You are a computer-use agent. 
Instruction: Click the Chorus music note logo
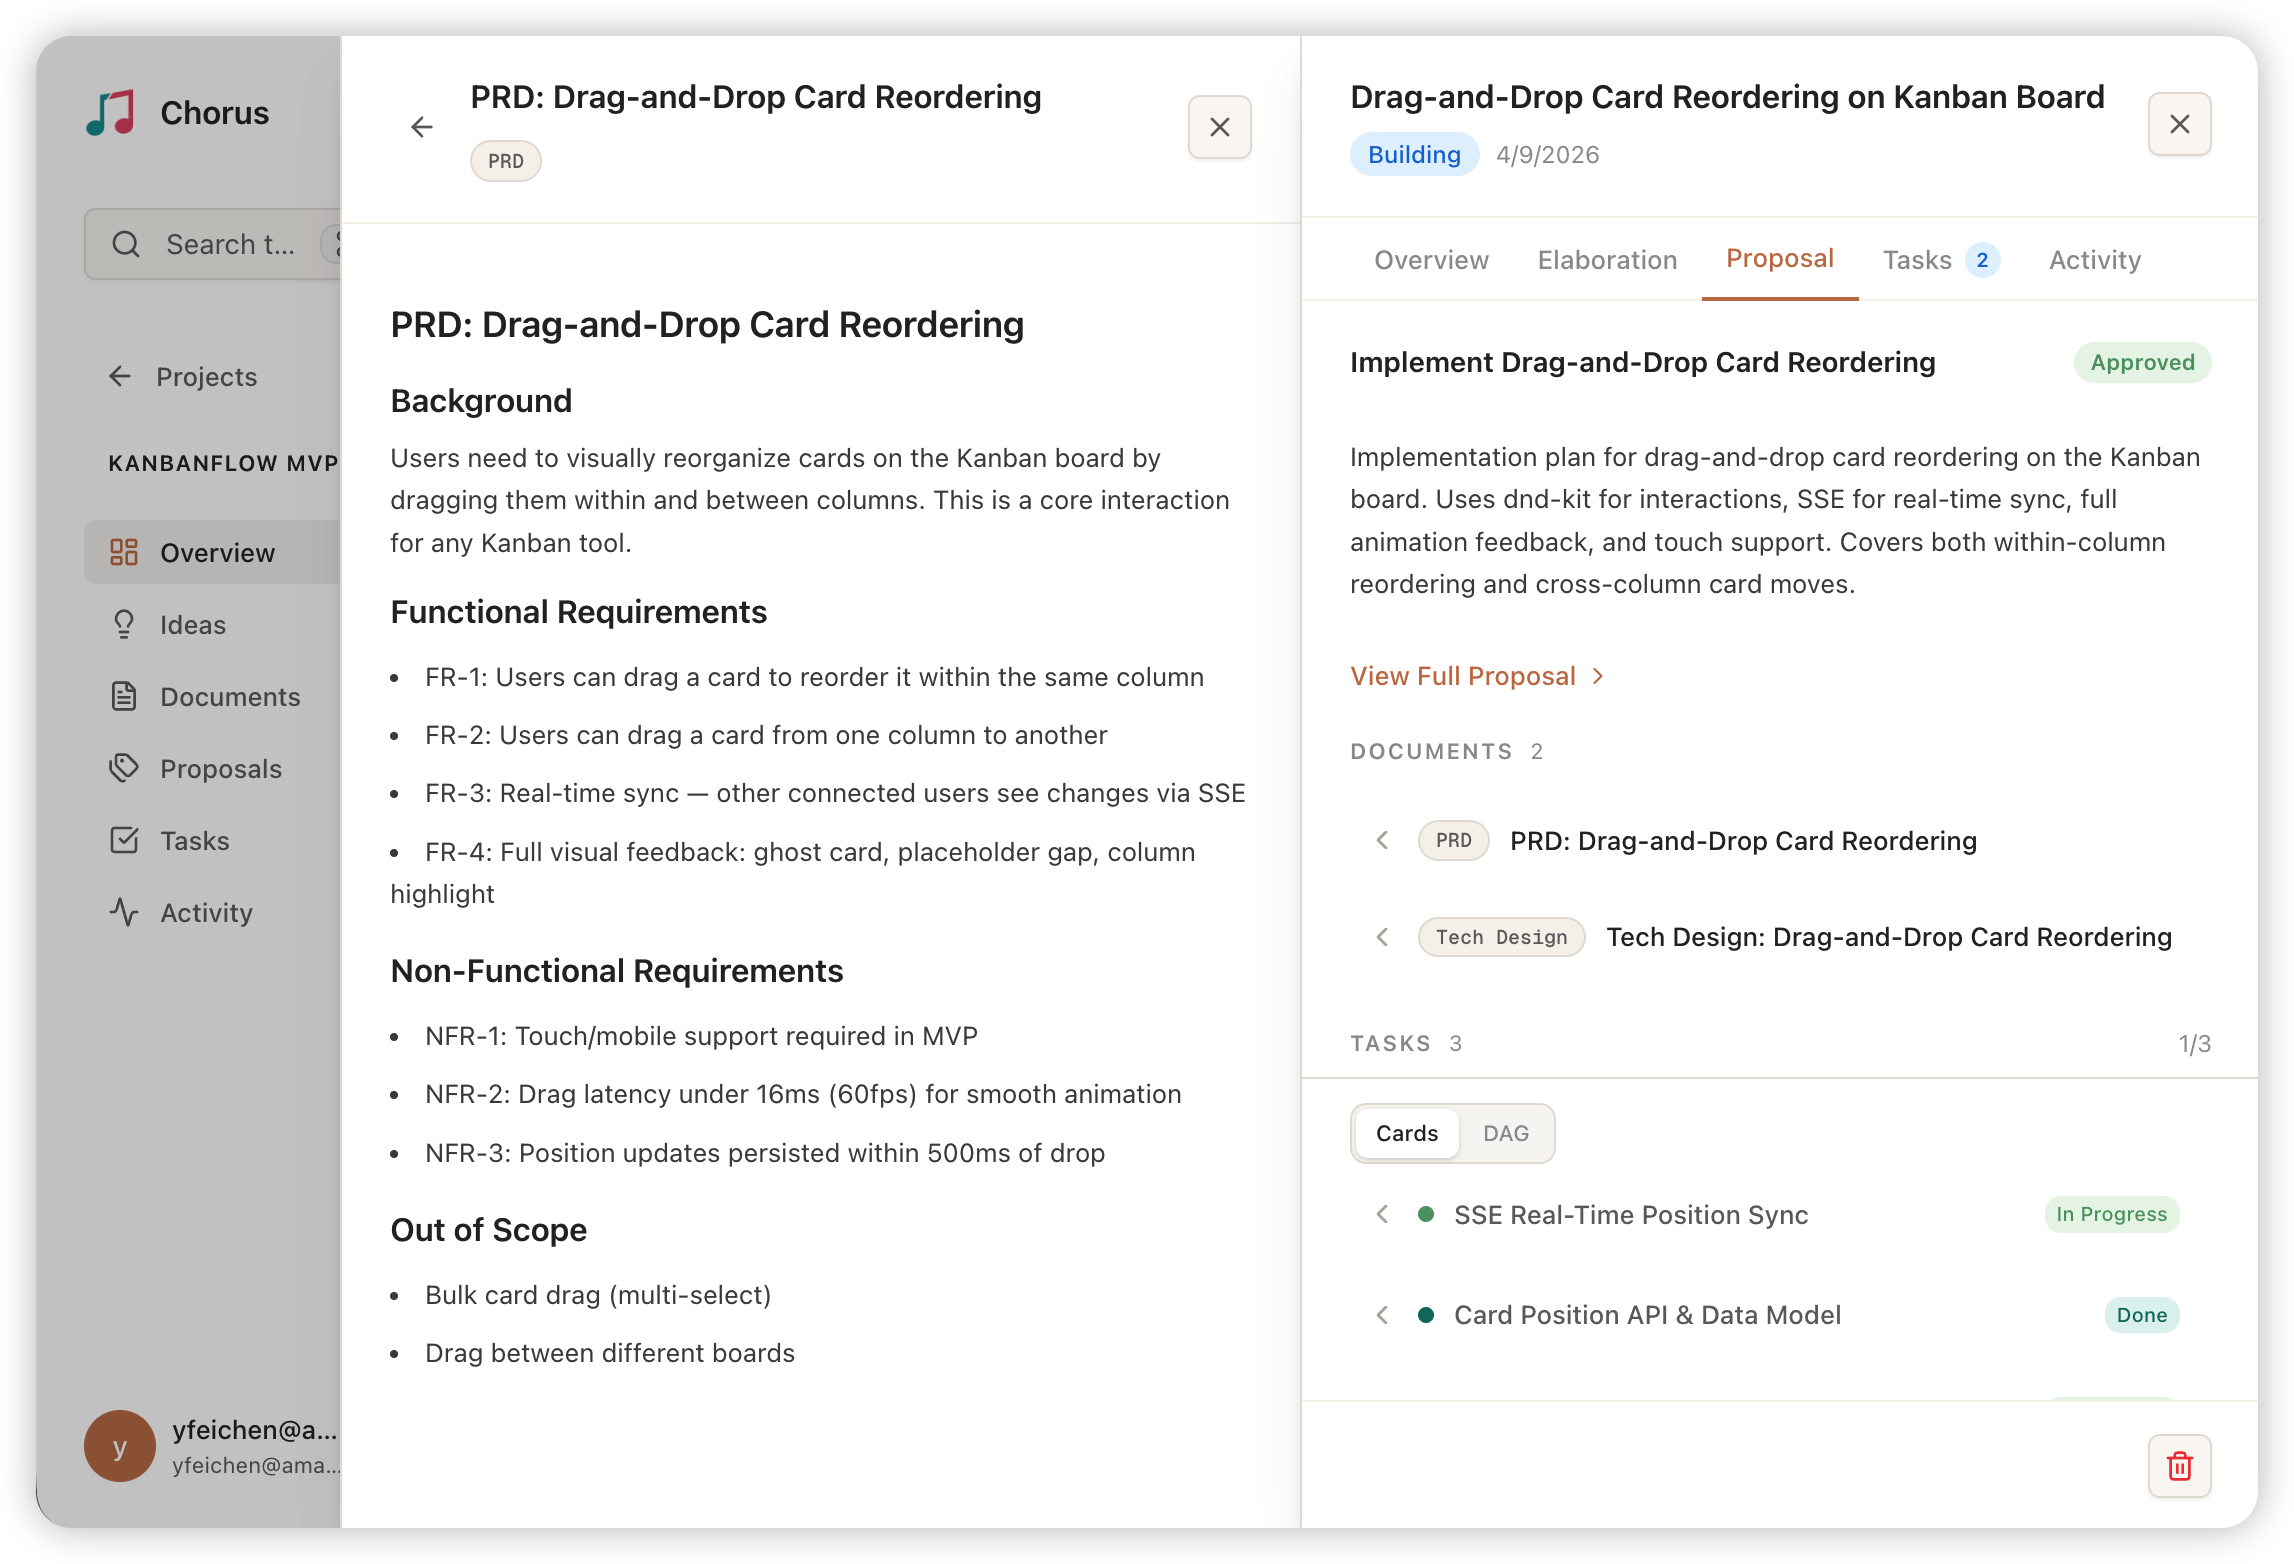point(111,113)
